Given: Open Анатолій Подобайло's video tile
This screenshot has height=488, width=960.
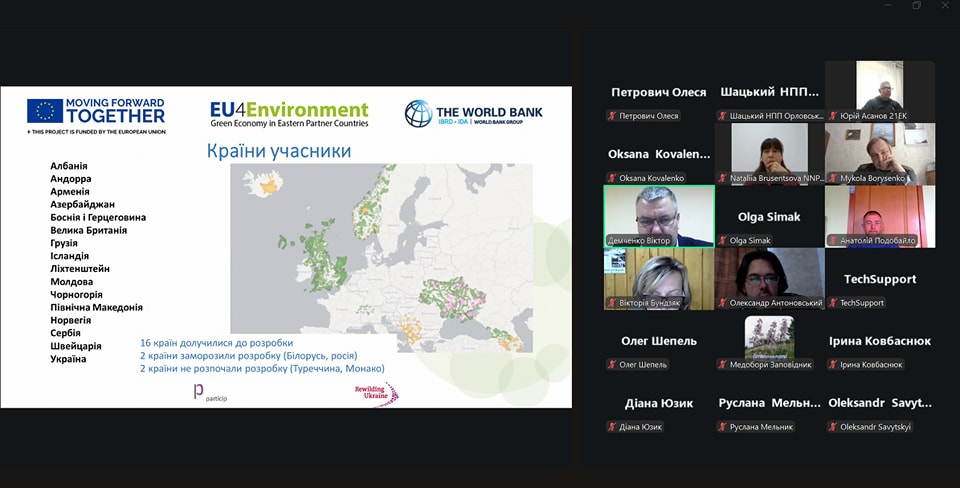Looking at the screenshot, I should (x=880, y=212).
